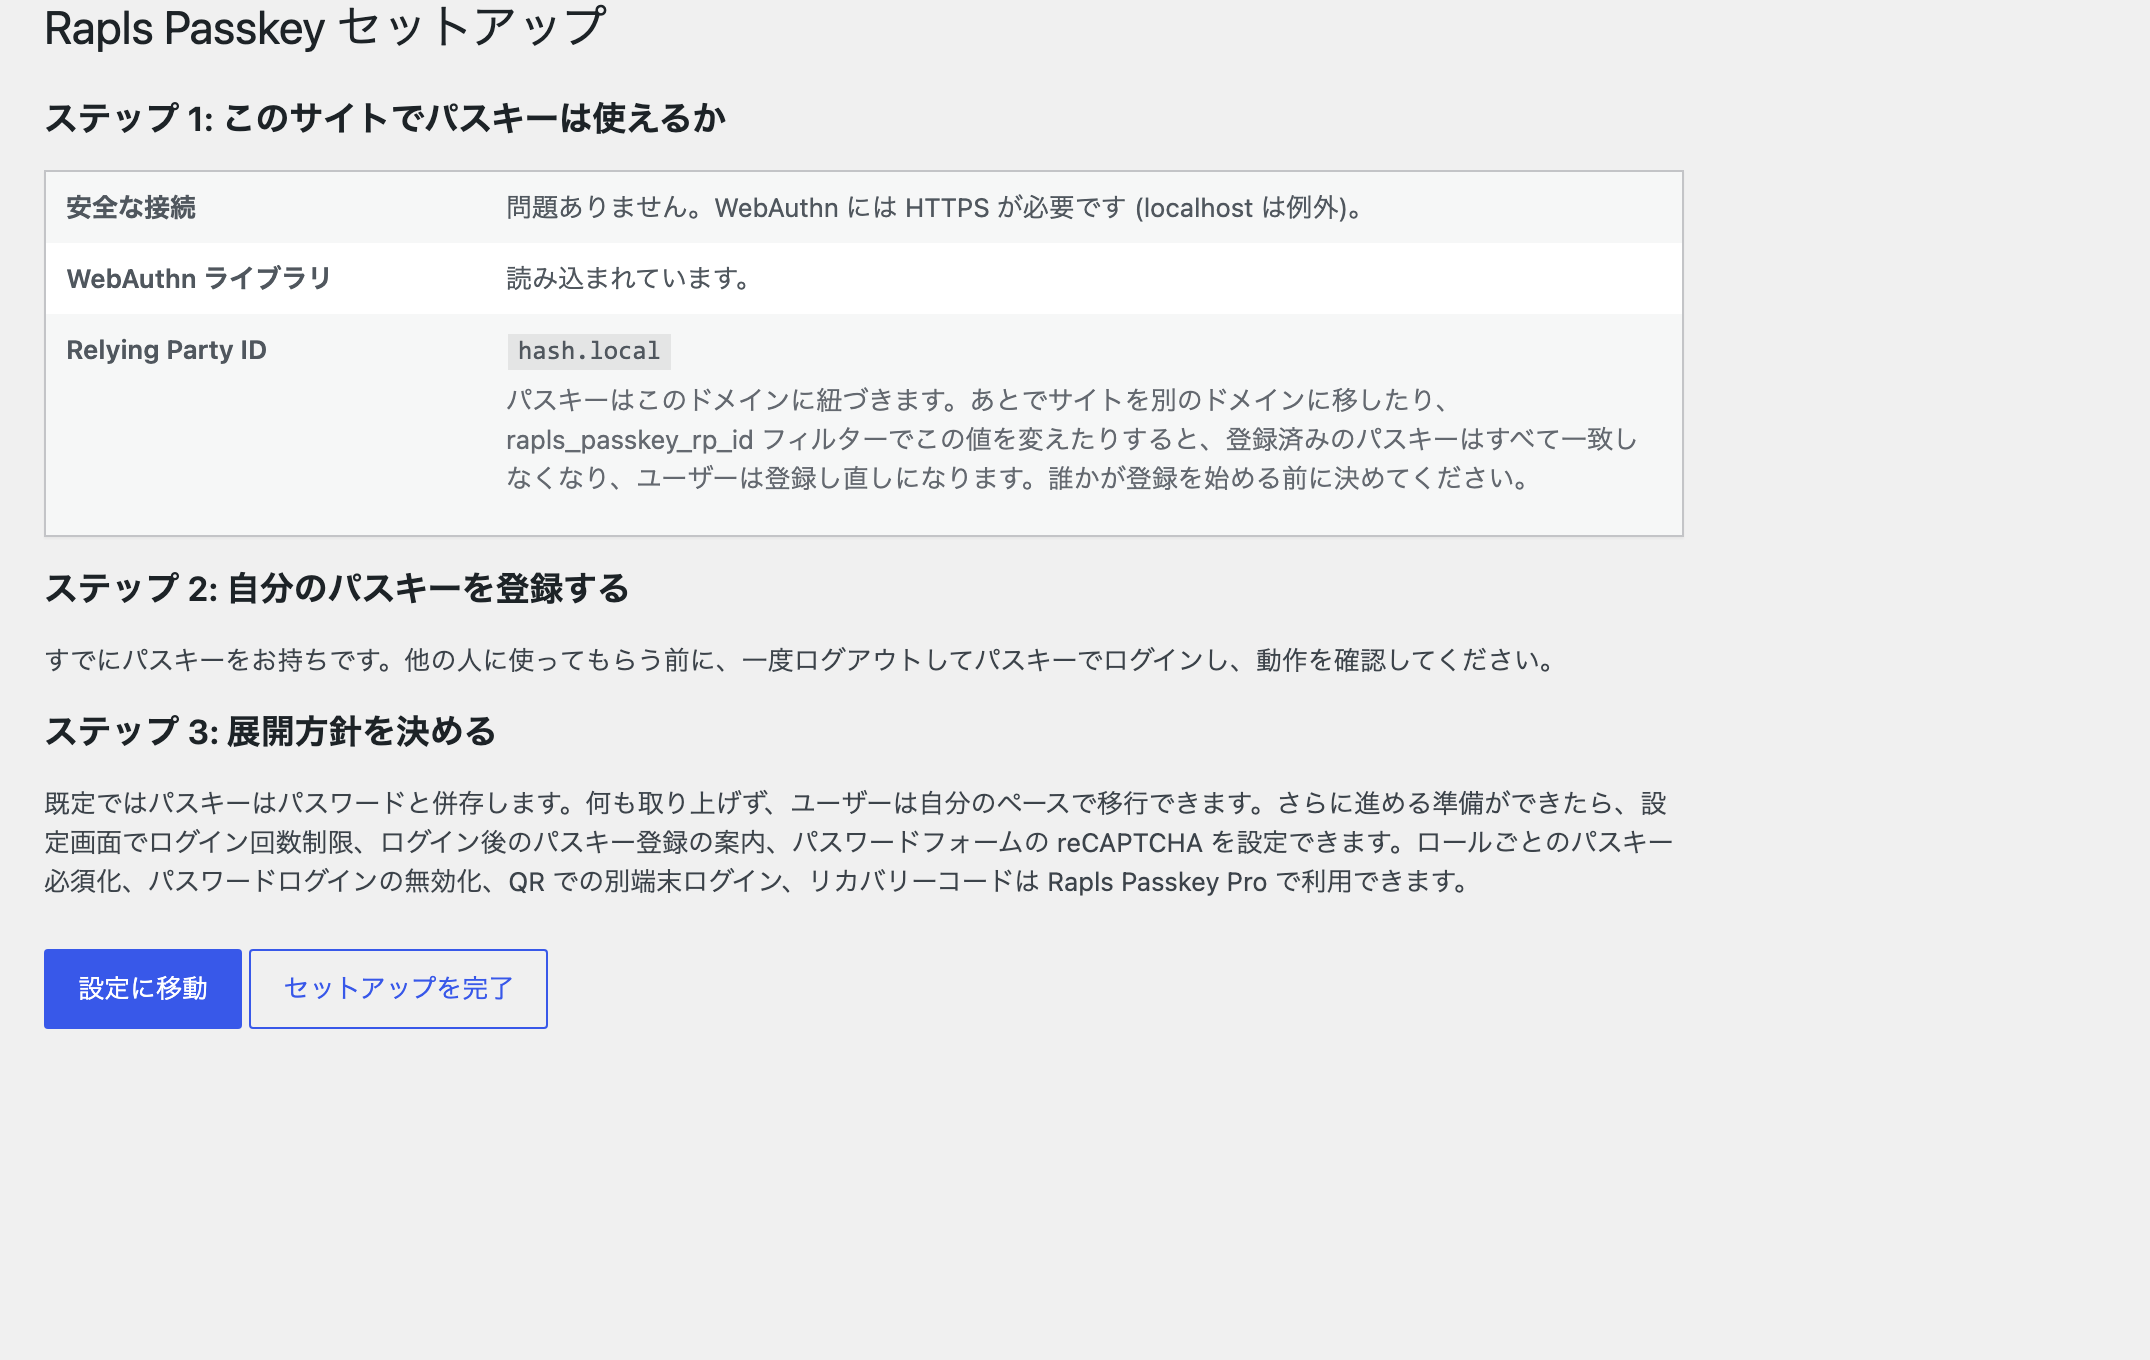Click the HTTPS requirement status text
Viewport: 2150px width, 1360px height.
click(937, 207)
